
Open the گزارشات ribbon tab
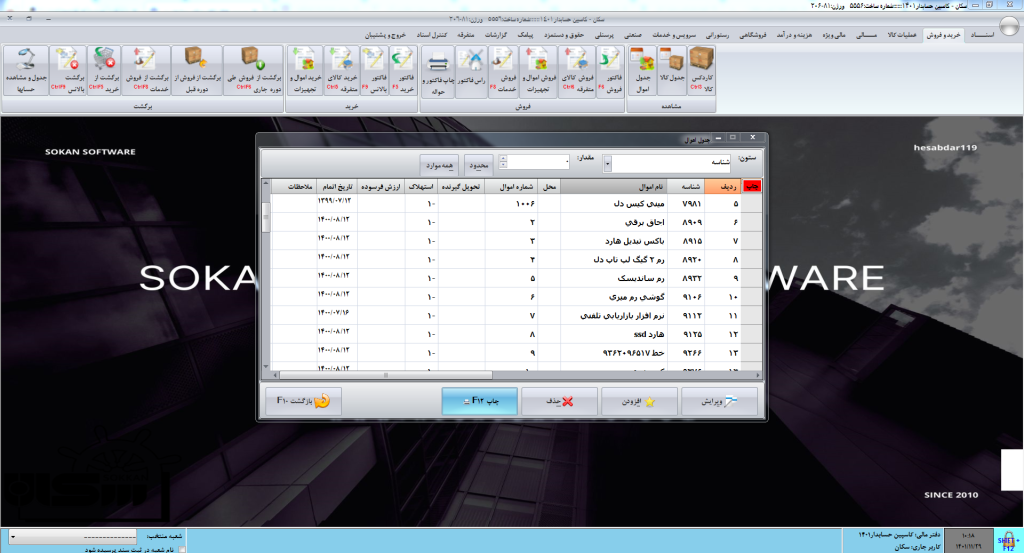[x=496, y=35]
